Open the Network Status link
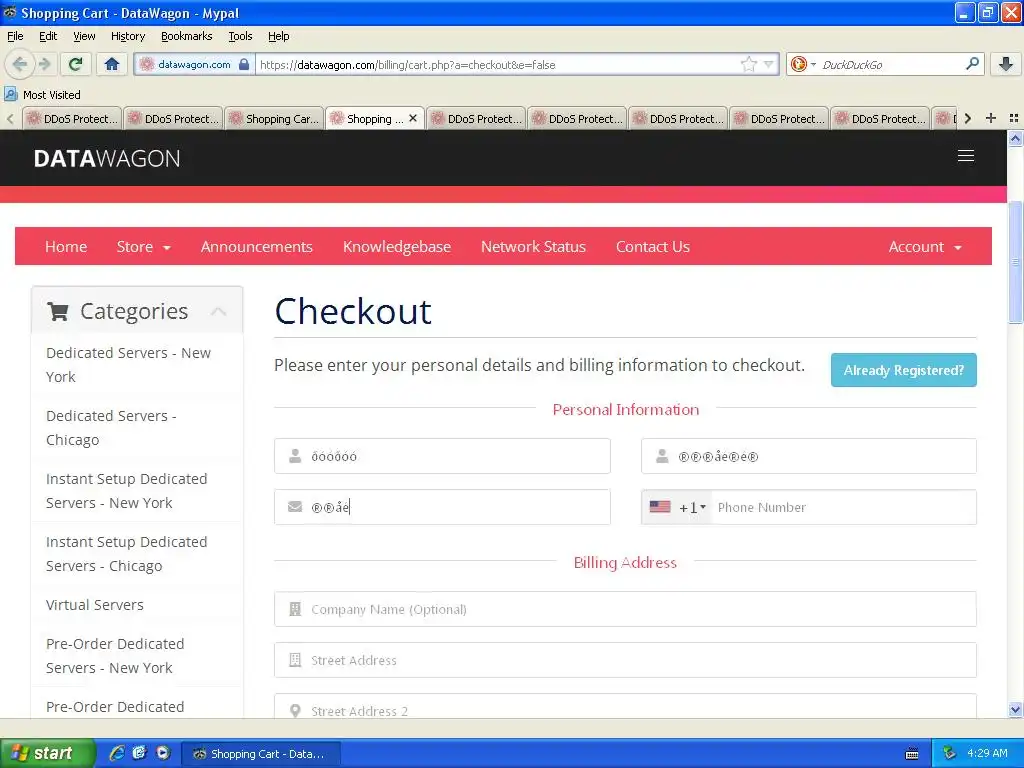The width and height of the screenshot is (1024, 768). click(534, 247)
